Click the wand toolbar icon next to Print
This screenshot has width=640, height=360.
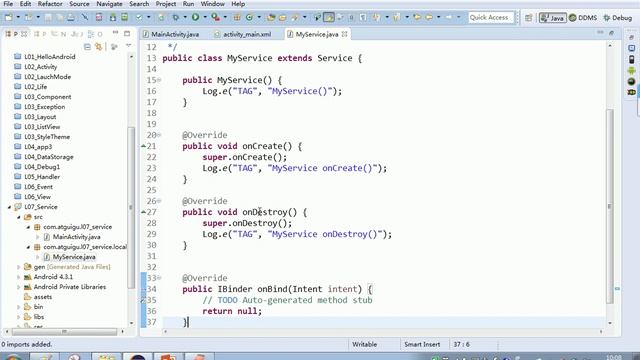(x=84, y=17)
